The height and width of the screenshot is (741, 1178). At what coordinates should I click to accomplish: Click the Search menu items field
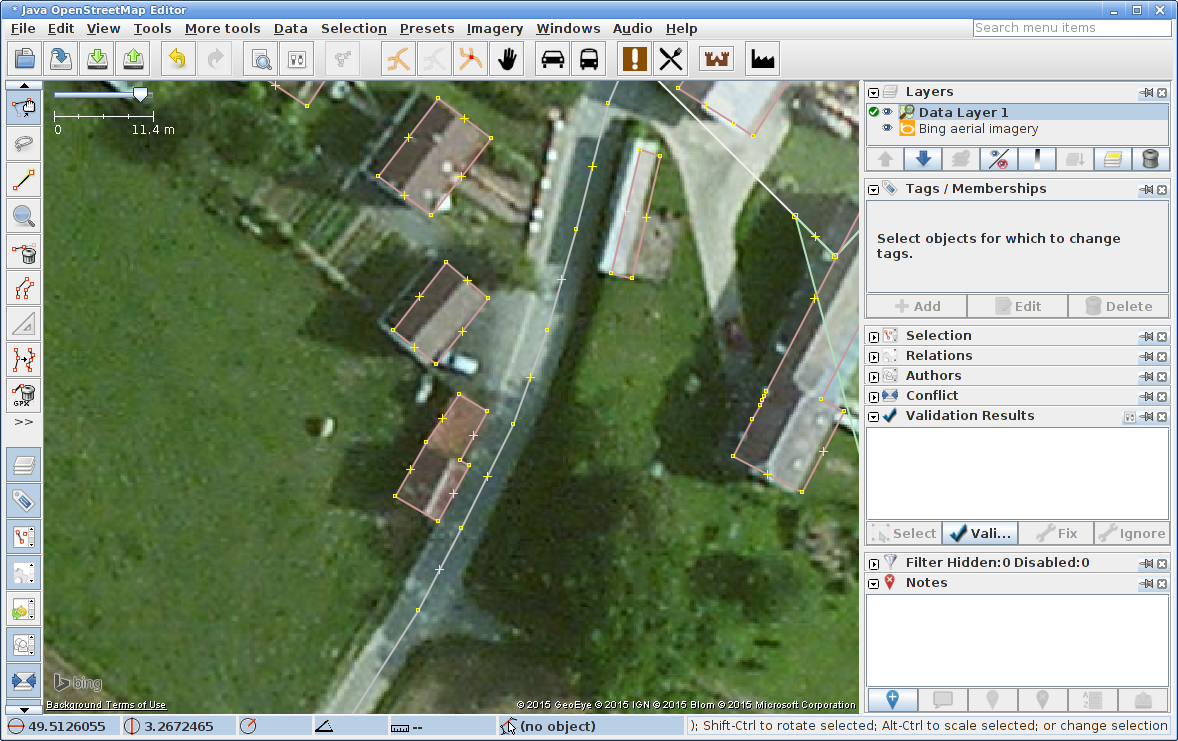coord(1071,28)
